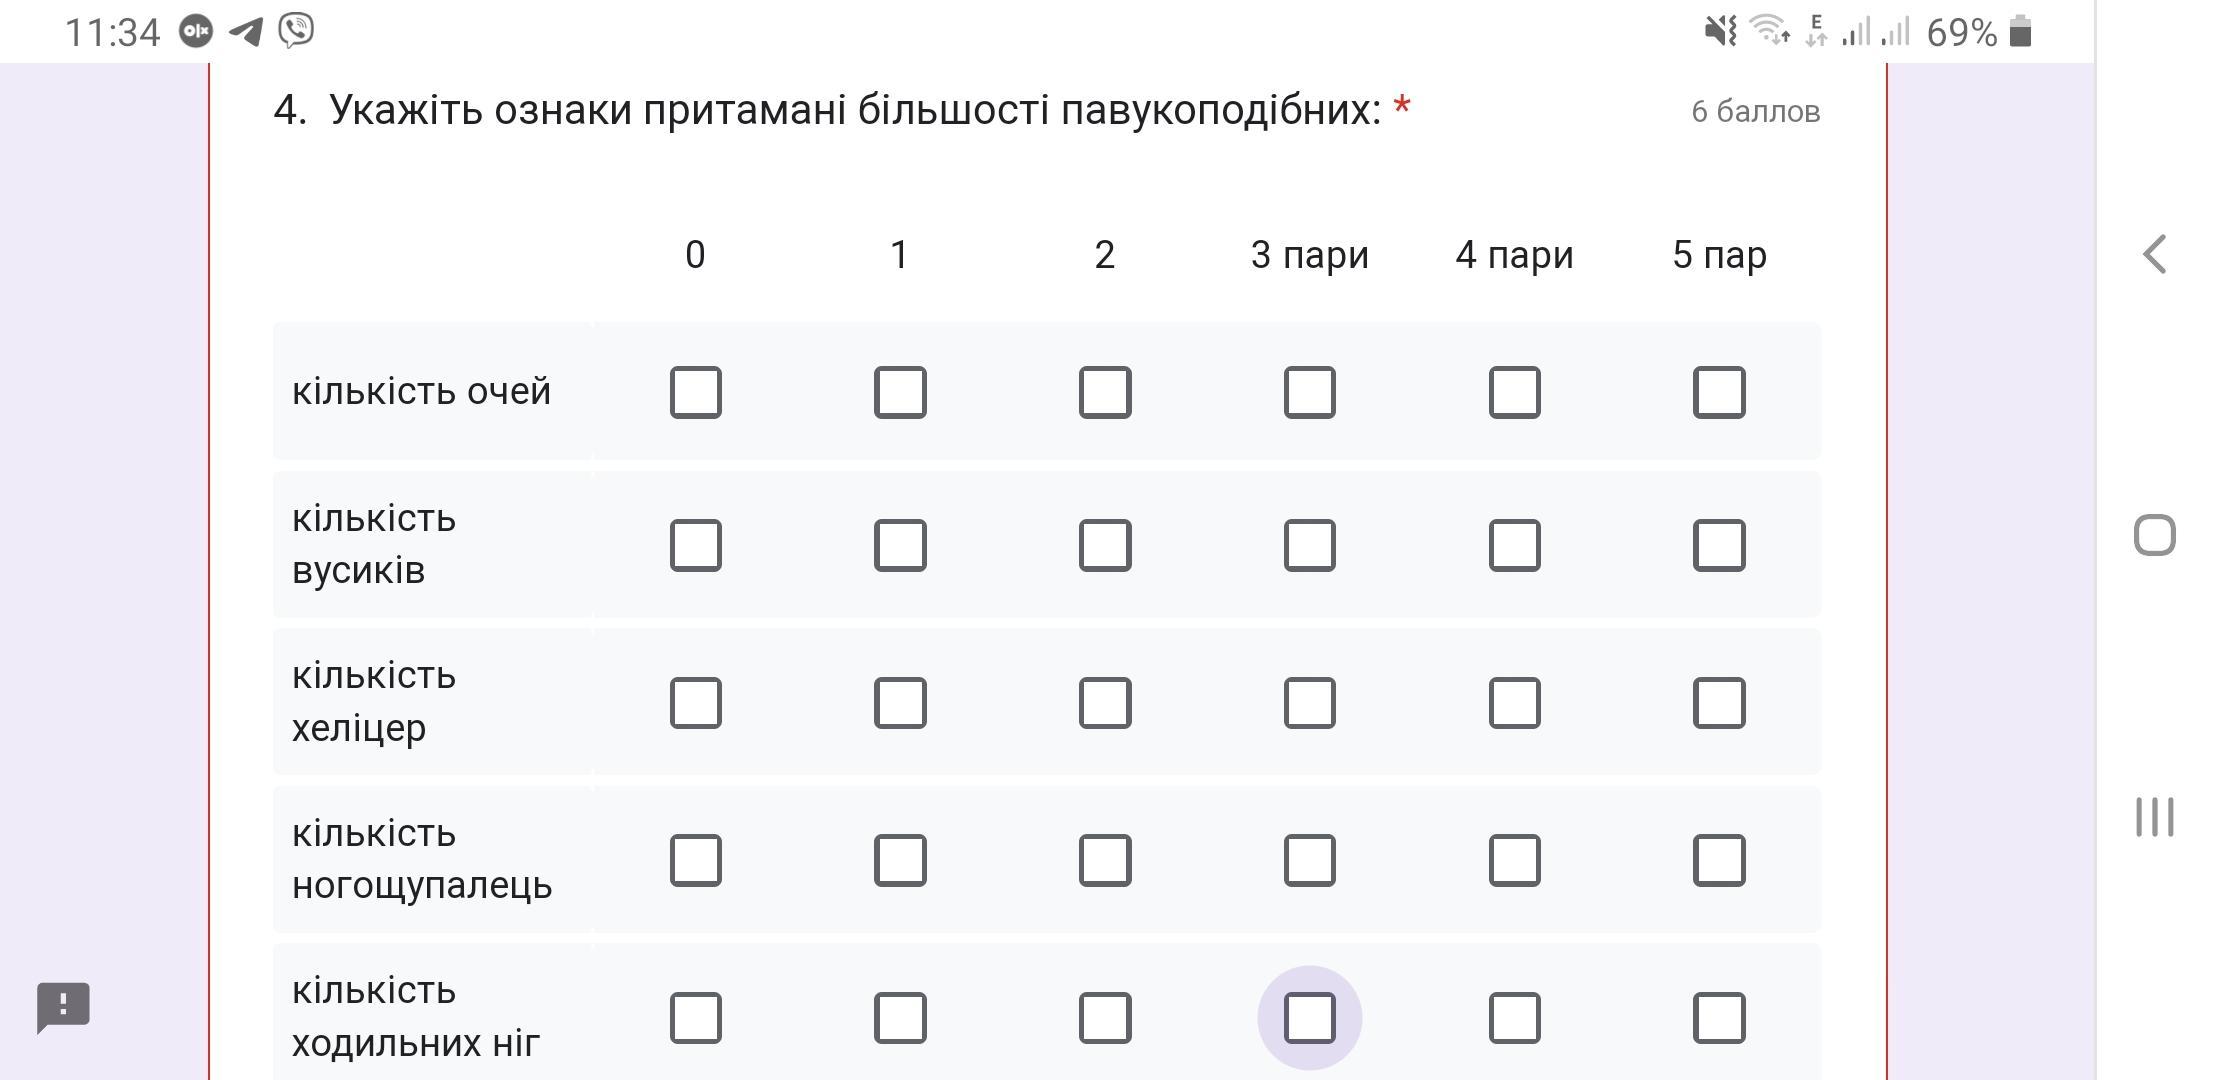
Task: Tap the clock time in status bar
Action: click(112, 33)
